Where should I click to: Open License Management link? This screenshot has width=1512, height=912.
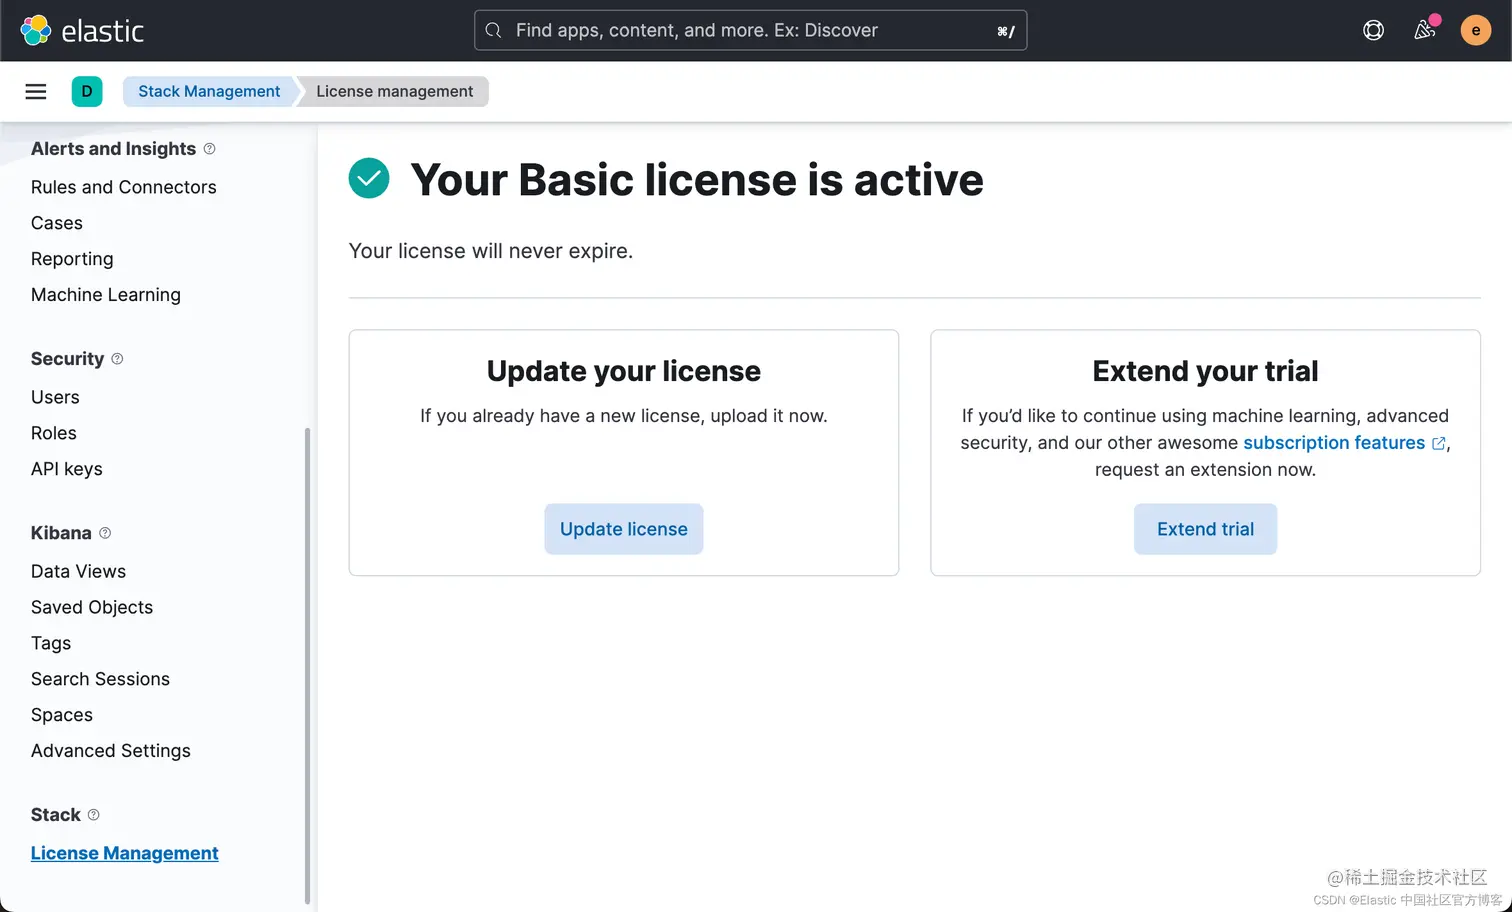(125, 853)
